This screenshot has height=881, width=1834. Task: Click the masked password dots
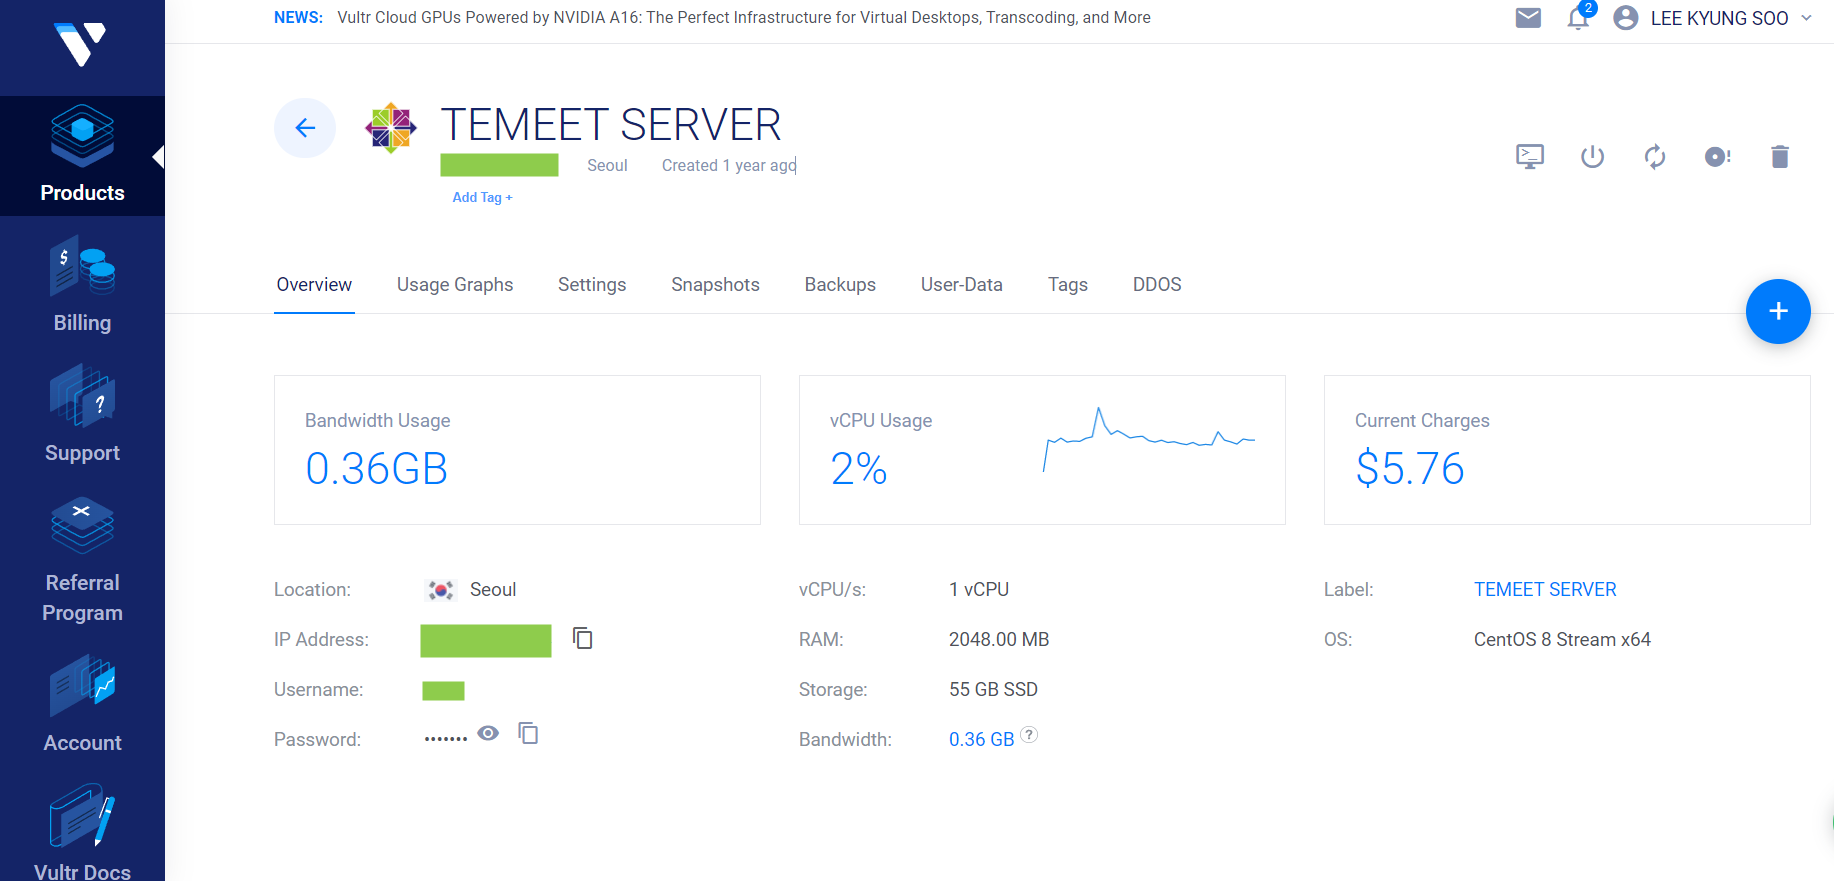pyautogui.click(x=446, y=739)
